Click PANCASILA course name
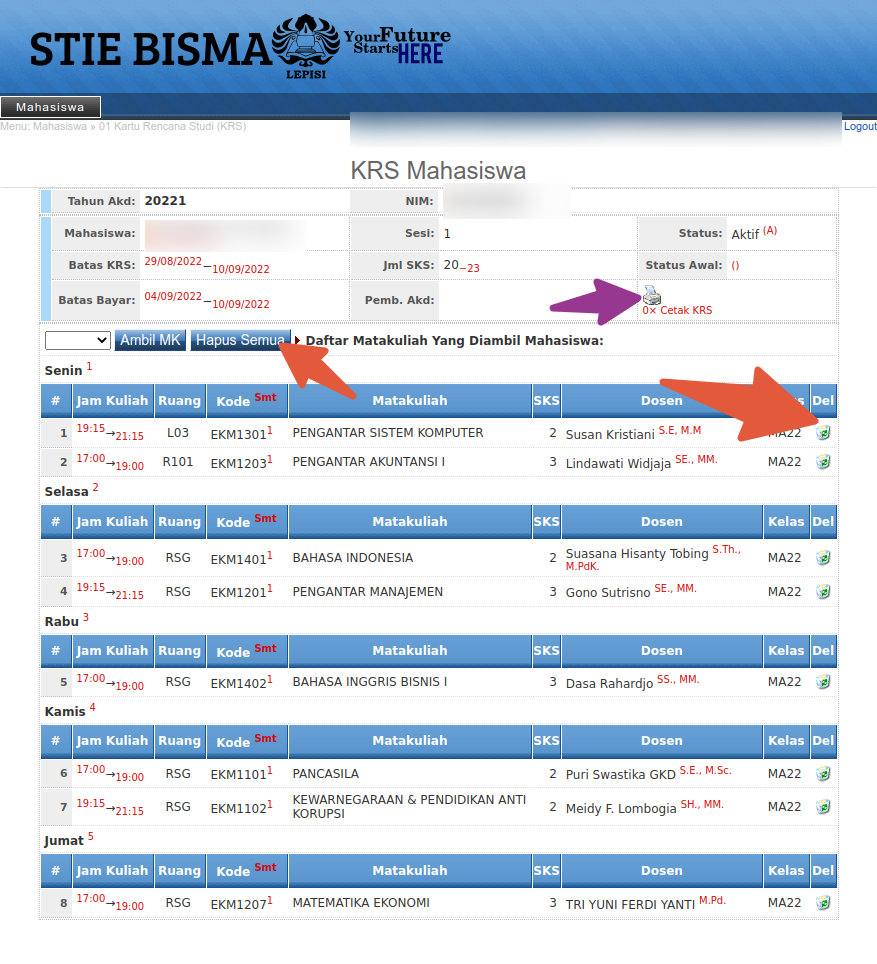The height and width of the screenshot is (964, 877). pyautogui.click(x=325, y=773)
